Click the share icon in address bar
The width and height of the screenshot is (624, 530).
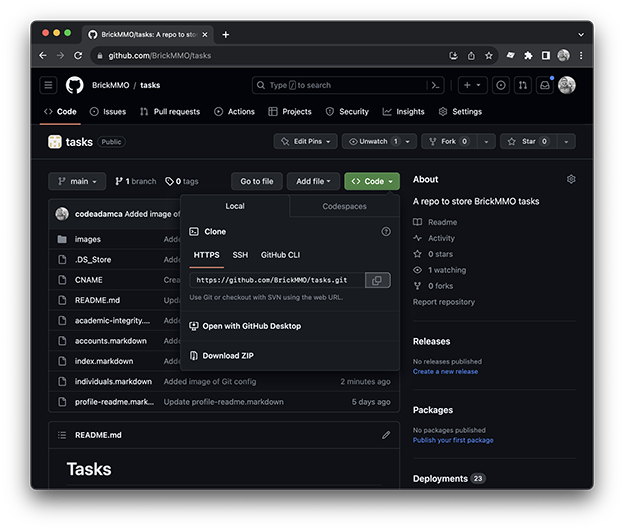coord(471,56)
